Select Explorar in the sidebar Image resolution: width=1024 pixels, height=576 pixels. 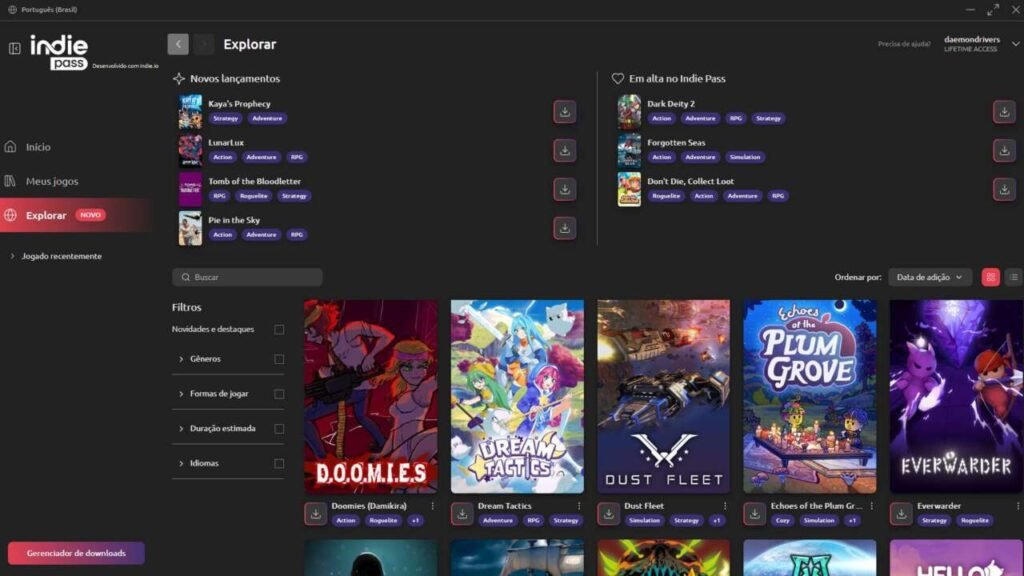(x=77, y=215)
